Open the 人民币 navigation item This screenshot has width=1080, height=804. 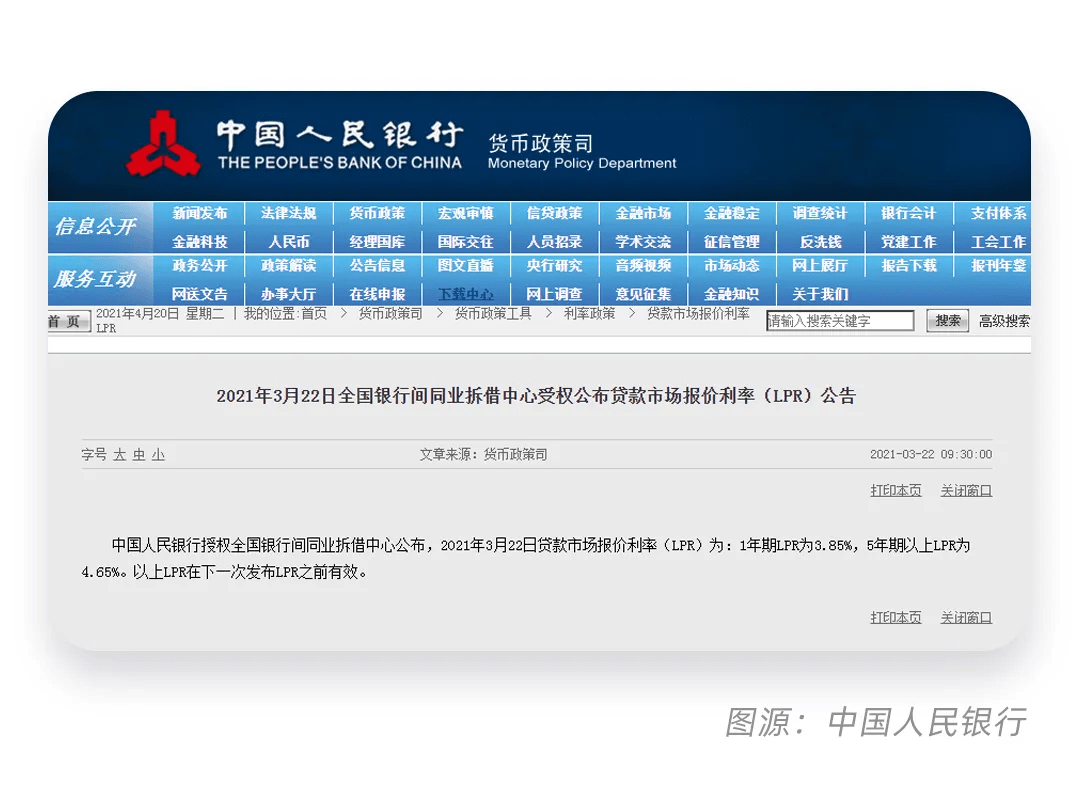tap(288, 242)
